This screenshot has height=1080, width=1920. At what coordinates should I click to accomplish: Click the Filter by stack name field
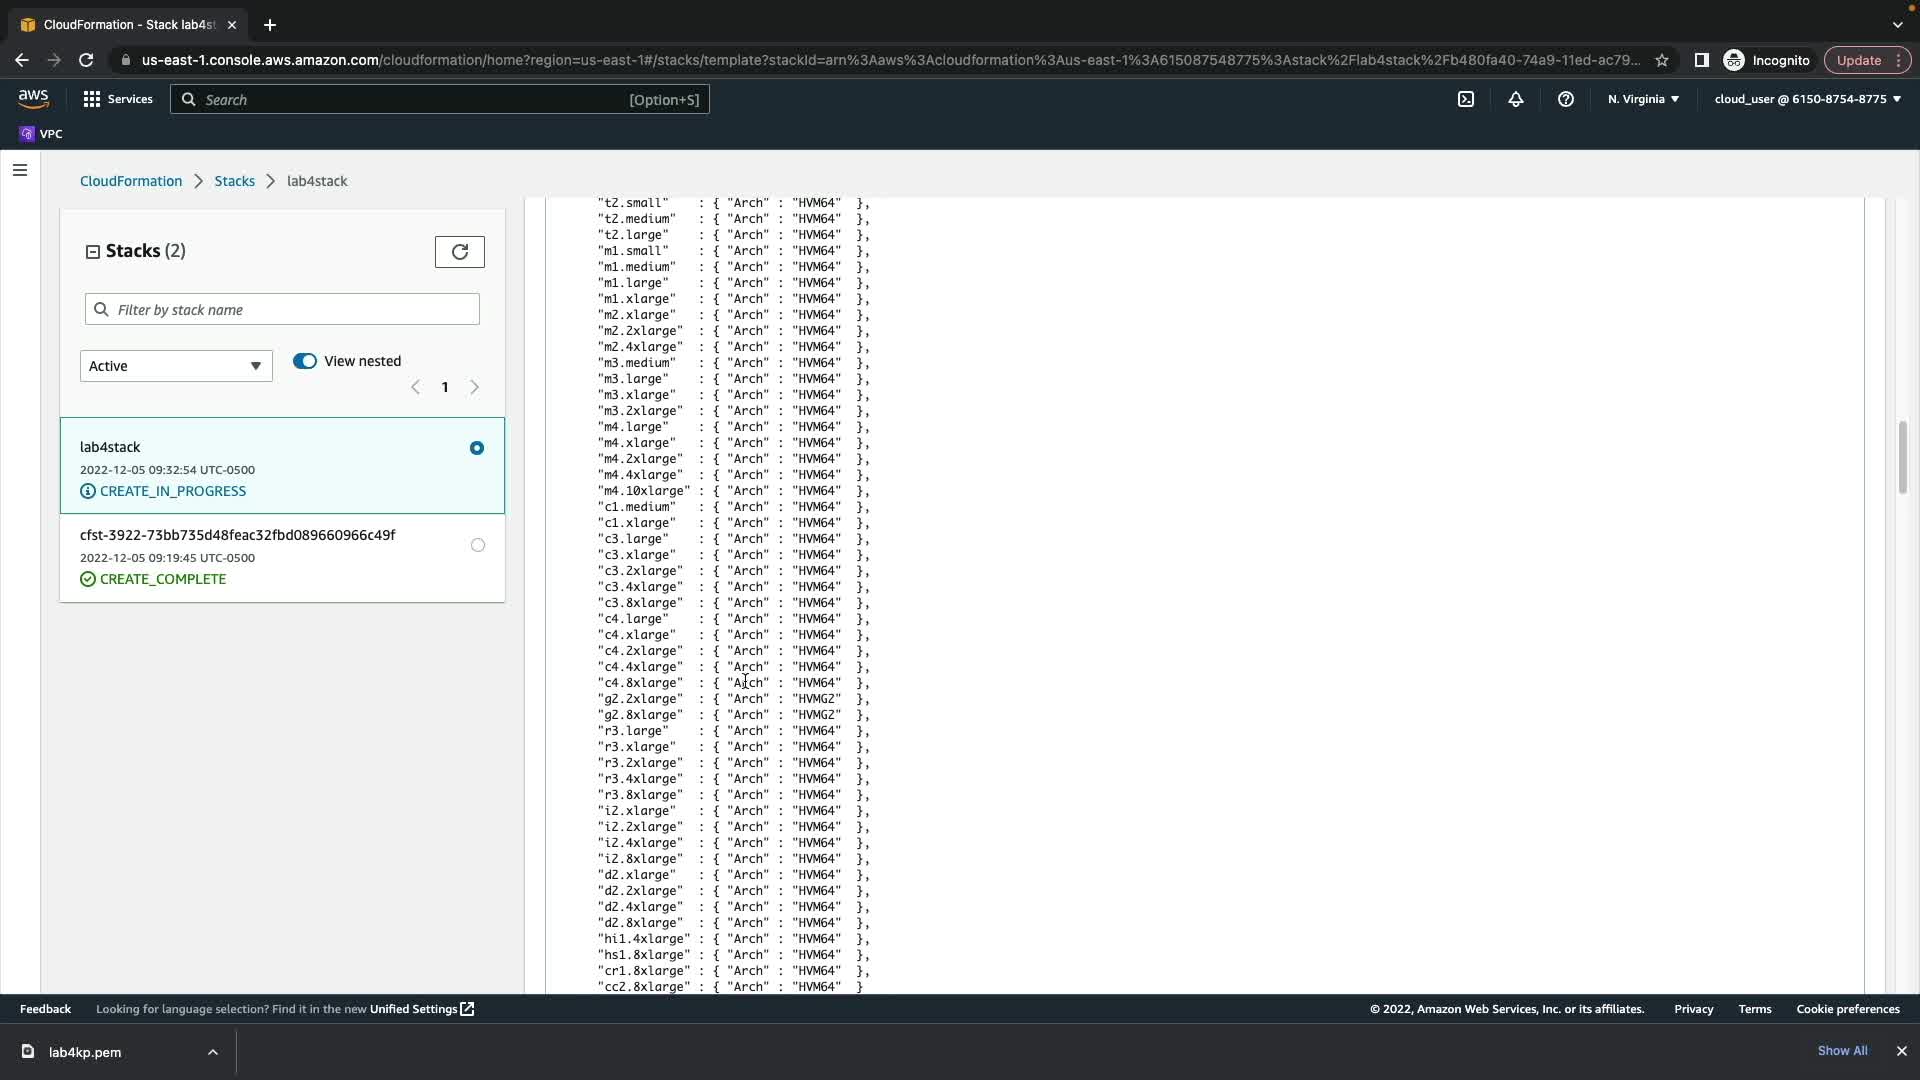pyautogui.click(x=282, y=310)
